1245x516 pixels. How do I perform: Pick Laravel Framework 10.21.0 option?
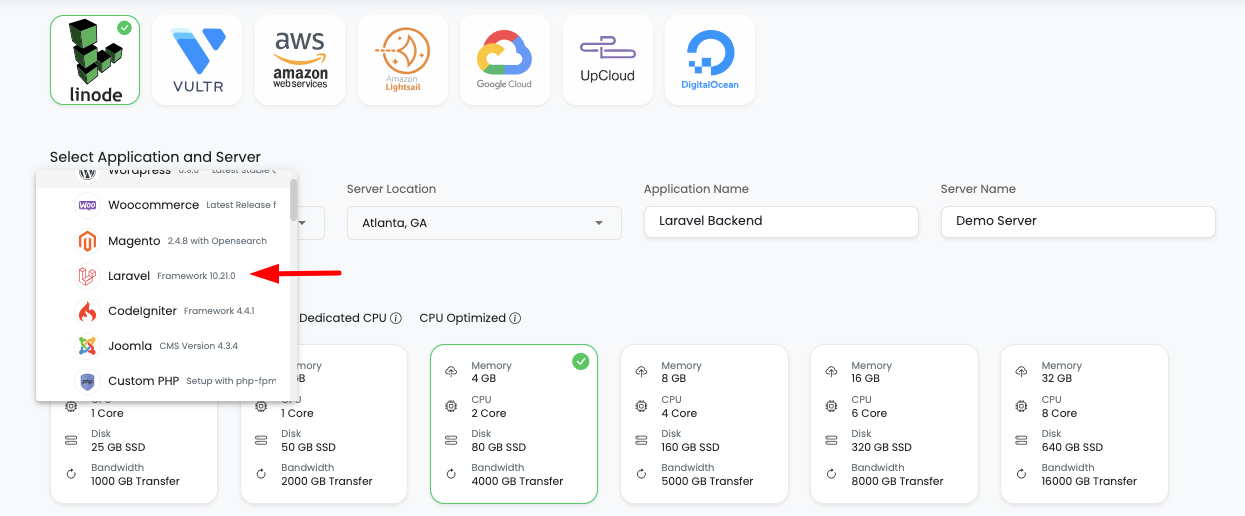pyautogui.click(x=163, y=276)
